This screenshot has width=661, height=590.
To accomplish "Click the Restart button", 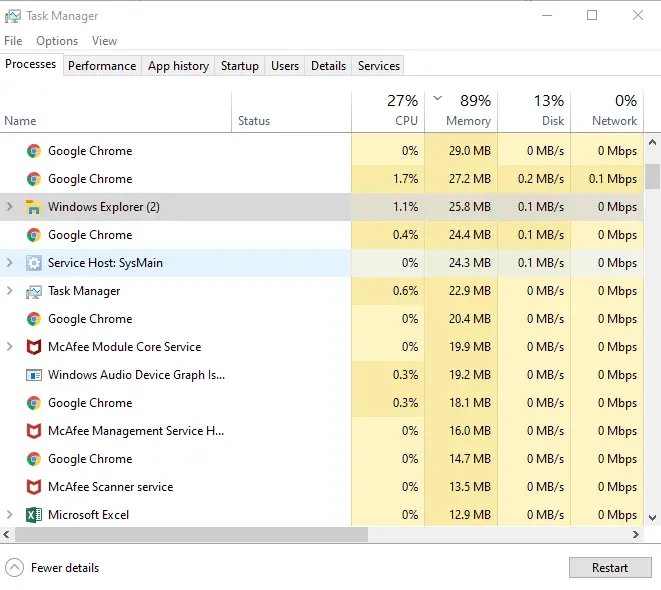I will pyautogui.click(x=610, y=568).
